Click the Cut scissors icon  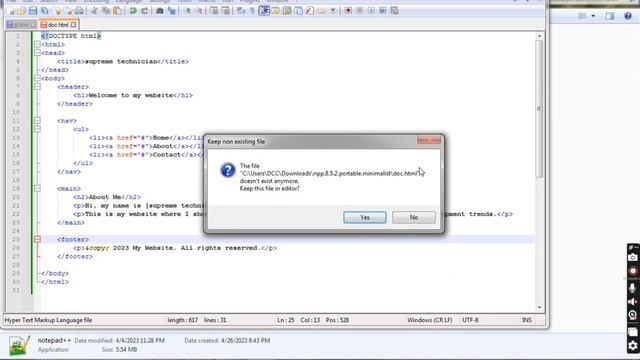[94, 11]
